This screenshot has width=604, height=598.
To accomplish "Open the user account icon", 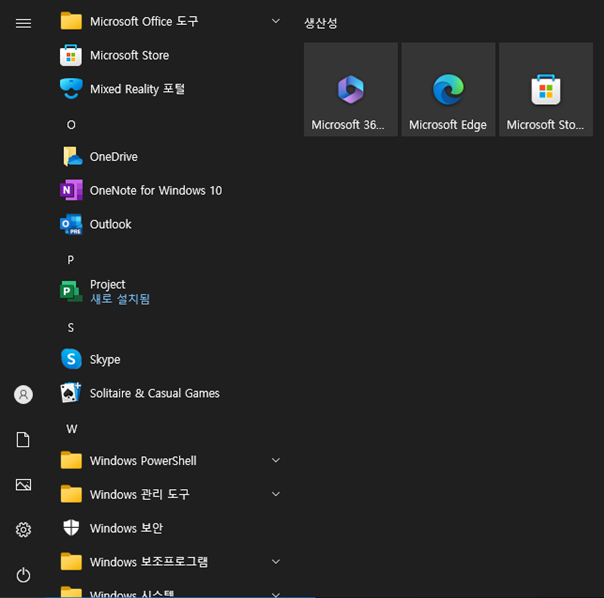I will (x=23, y=395).
